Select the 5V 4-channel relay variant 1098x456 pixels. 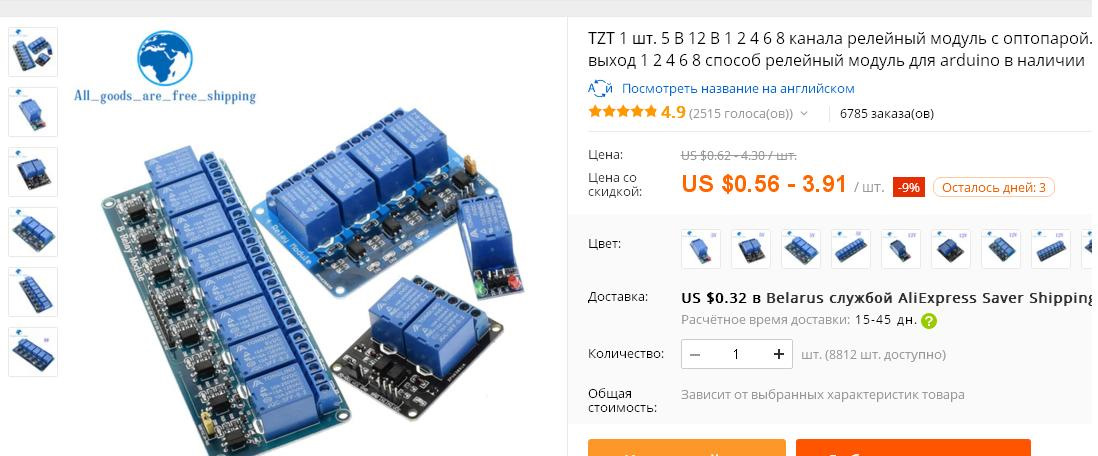801,249
